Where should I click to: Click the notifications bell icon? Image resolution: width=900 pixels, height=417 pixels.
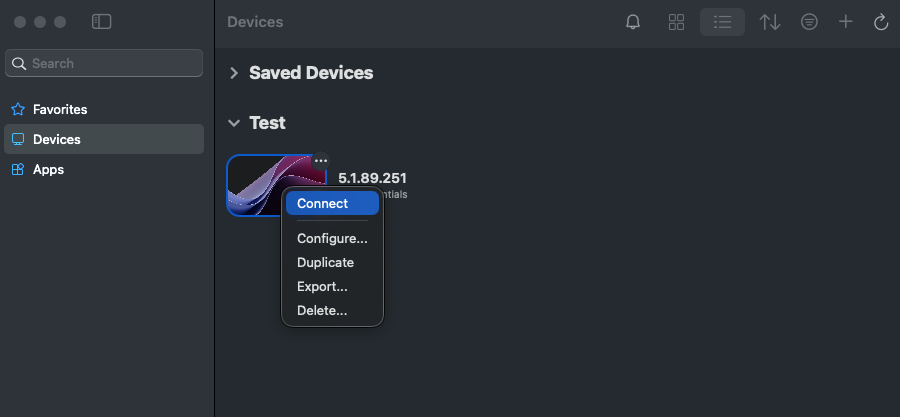[633, 22]
